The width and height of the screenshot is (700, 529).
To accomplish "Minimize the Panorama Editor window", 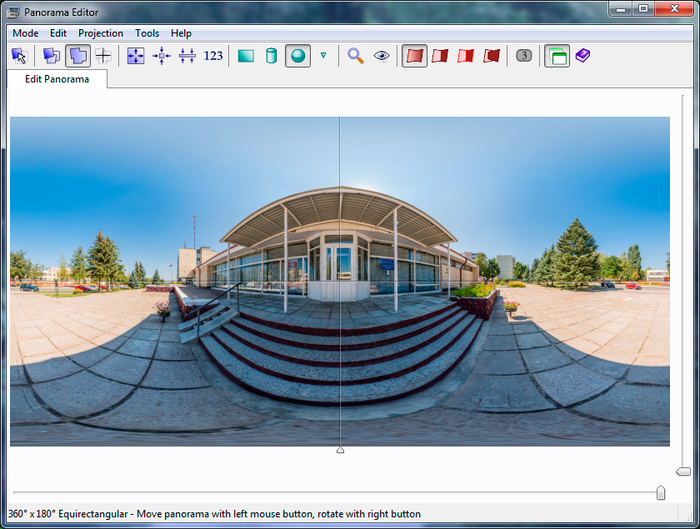I will [621, 9].
